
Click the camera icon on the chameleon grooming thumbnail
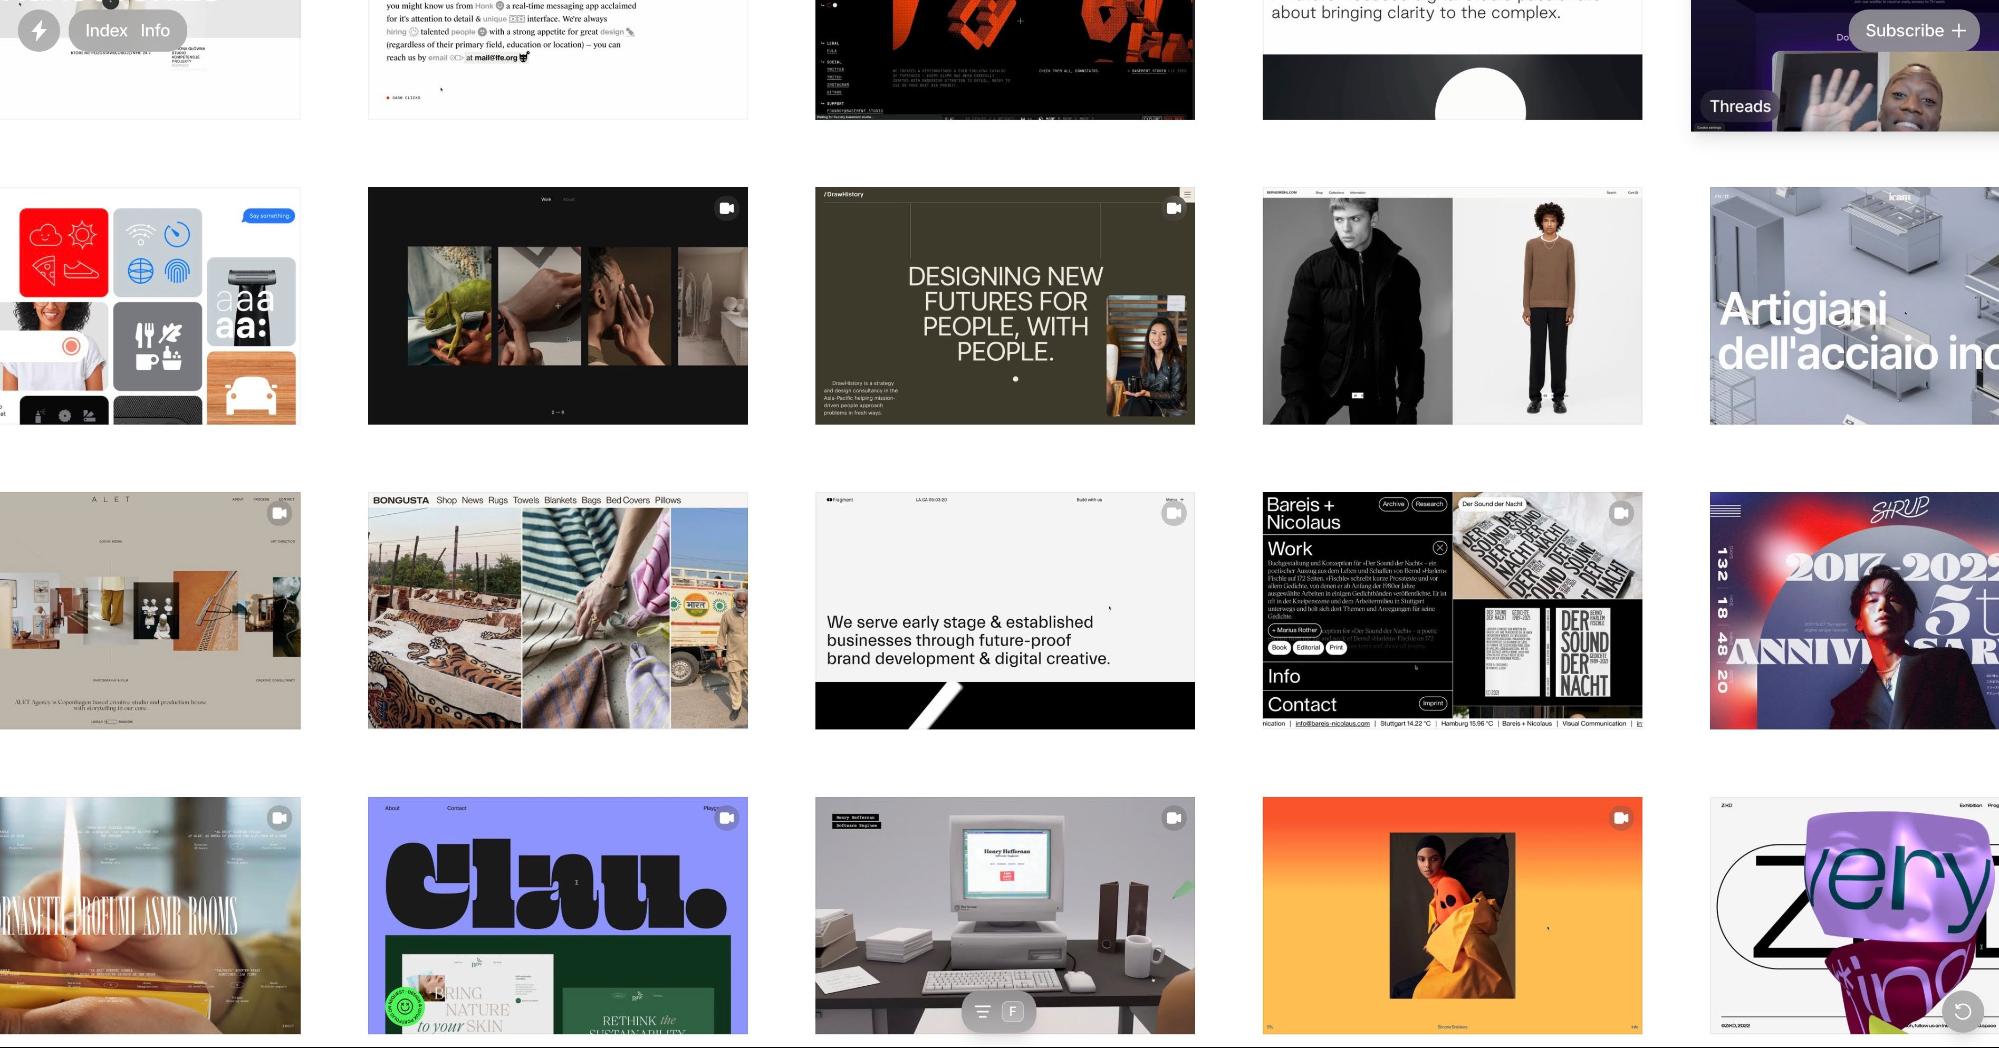click(x=726, y=208)
